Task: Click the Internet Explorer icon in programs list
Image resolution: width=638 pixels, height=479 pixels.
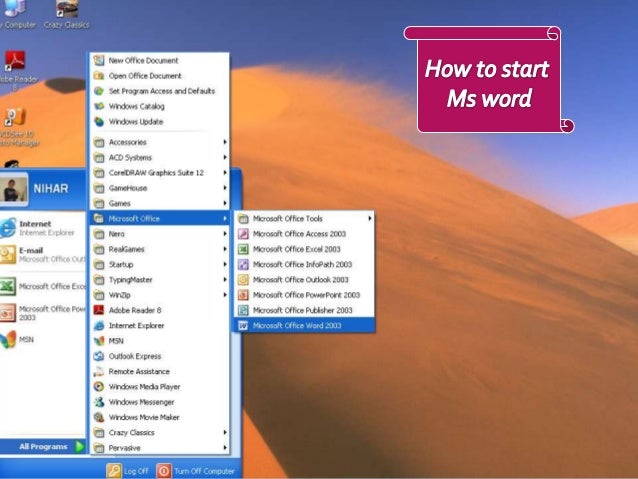Action: (99, 326)
